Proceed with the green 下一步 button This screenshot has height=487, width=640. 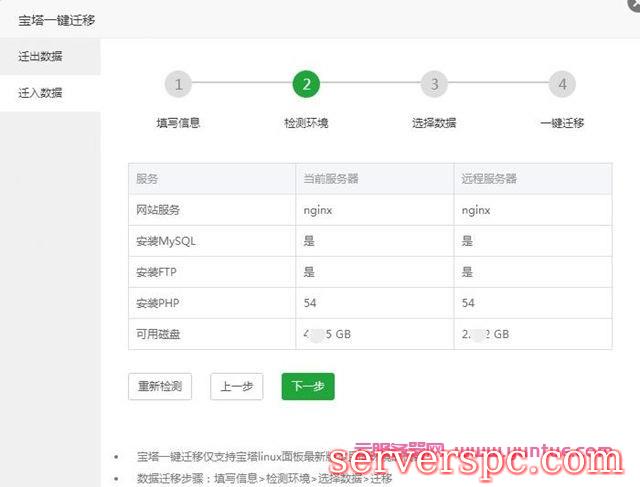tap(307, 387)
